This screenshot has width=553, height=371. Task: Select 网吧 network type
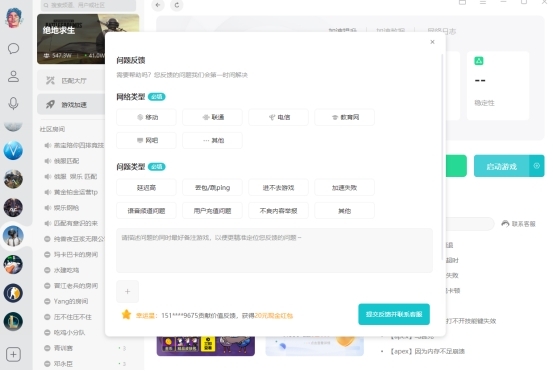point(146,140)
